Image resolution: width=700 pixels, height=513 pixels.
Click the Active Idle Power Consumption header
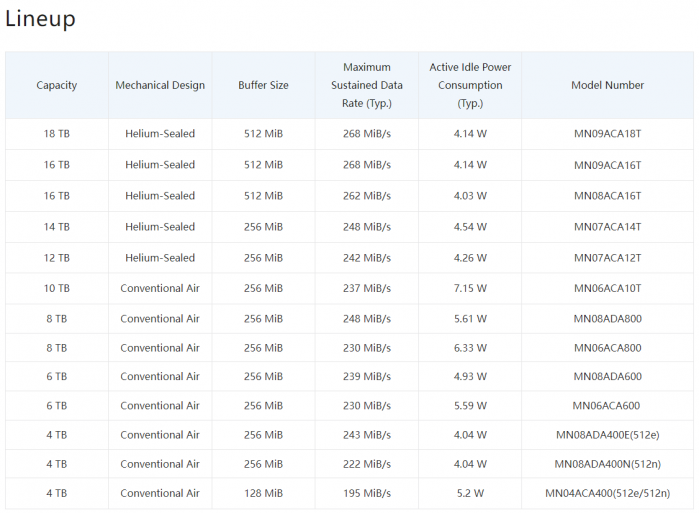point(470,85)
